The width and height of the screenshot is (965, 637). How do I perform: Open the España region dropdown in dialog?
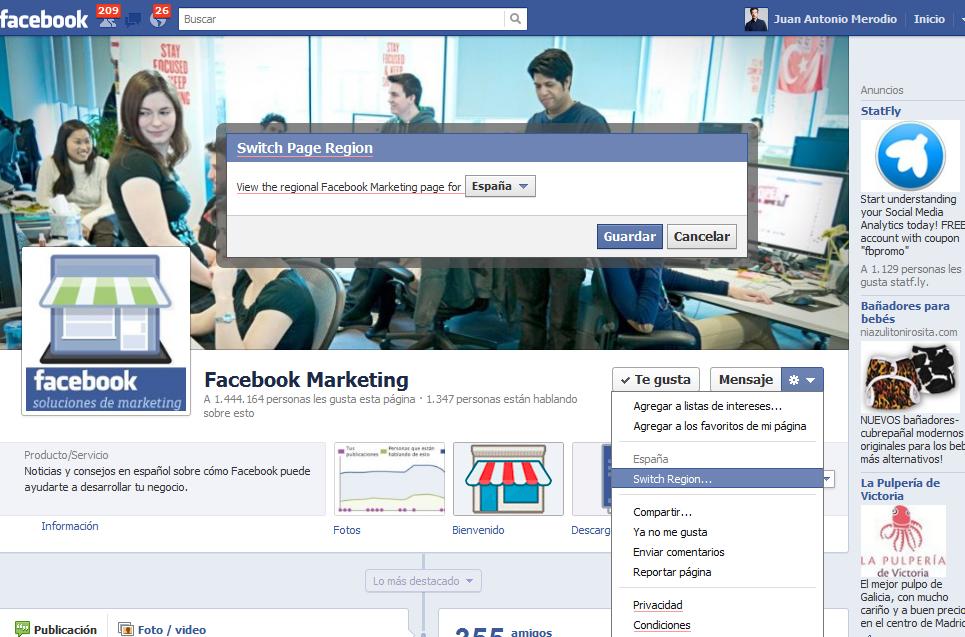[500, 186]
